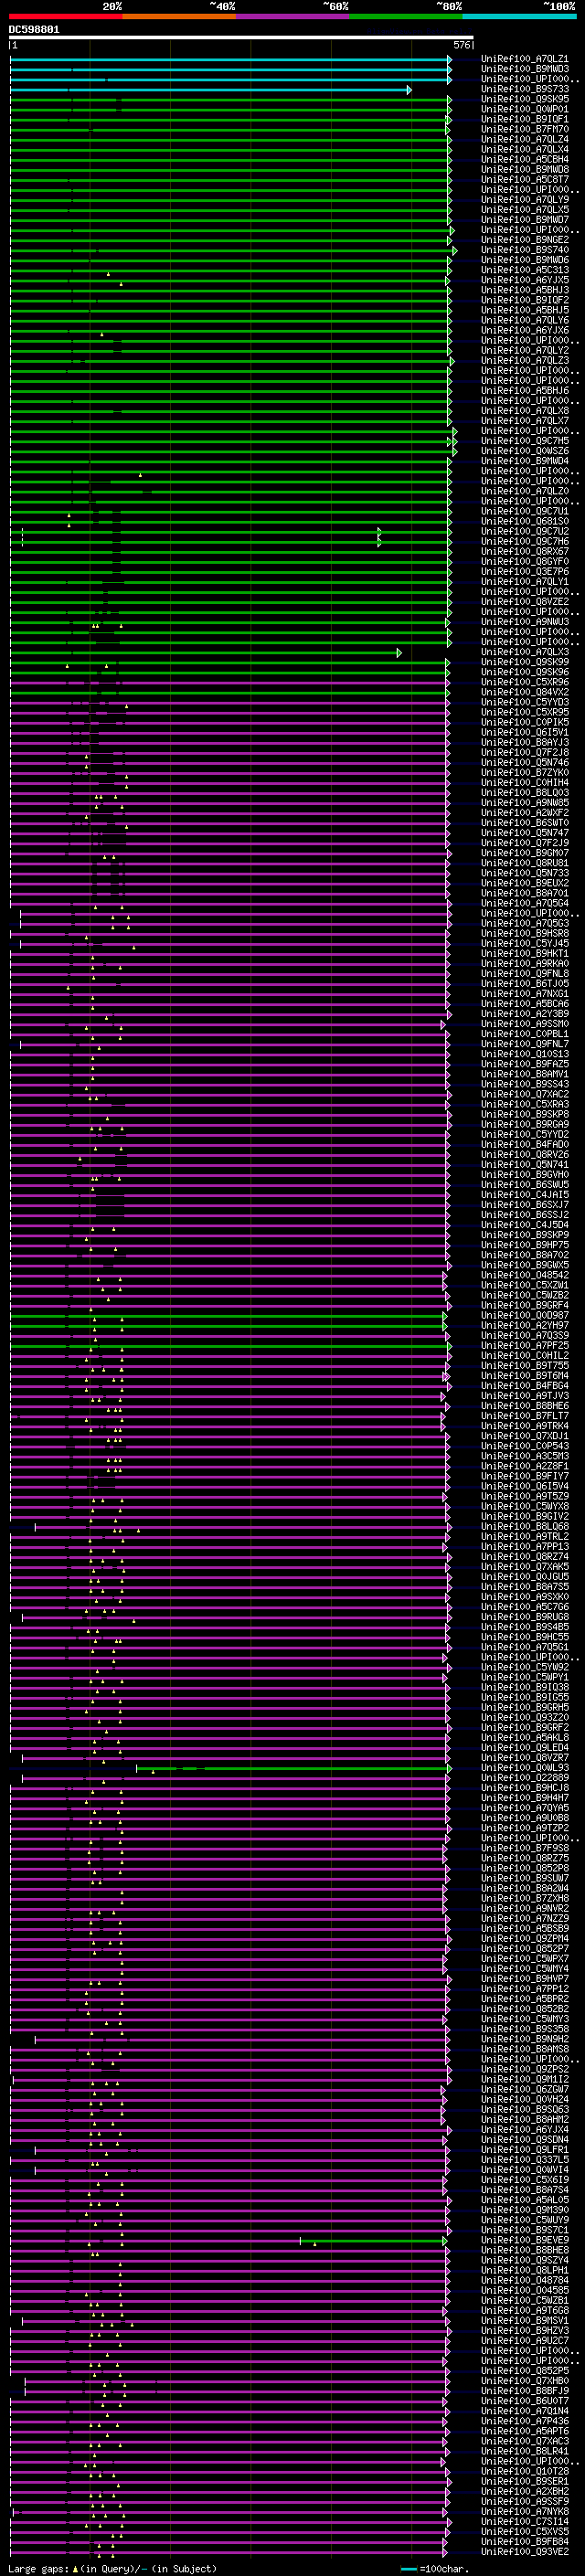
Task: Select hit UniRef100_B8LQ03
Action: click(525, 793)
